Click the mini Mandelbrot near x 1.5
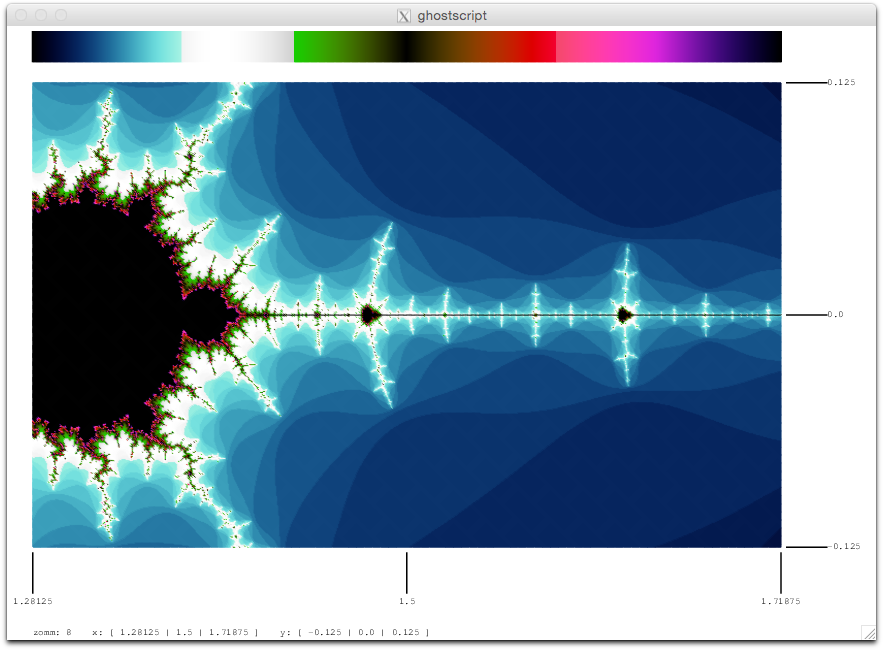883x650 pixels. pos(369,314)
